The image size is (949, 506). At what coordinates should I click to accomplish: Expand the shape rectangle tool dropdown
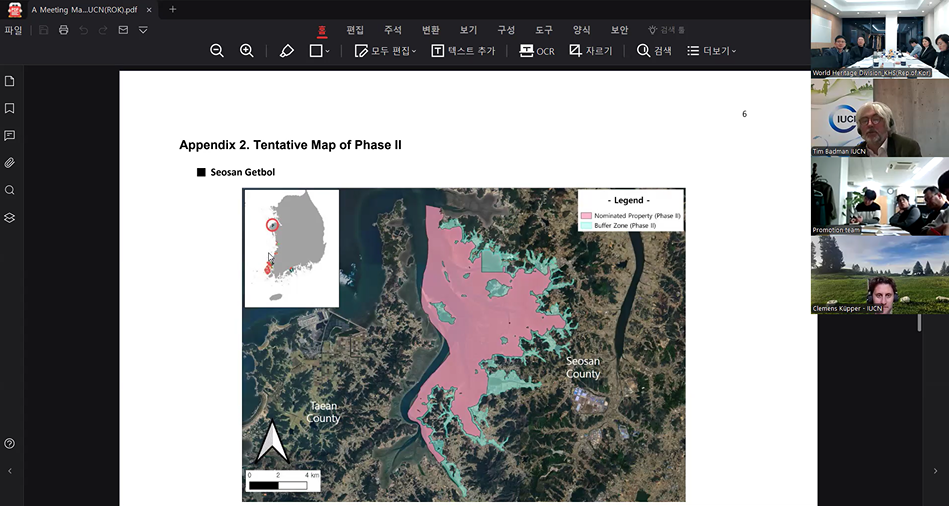(328, 51)
